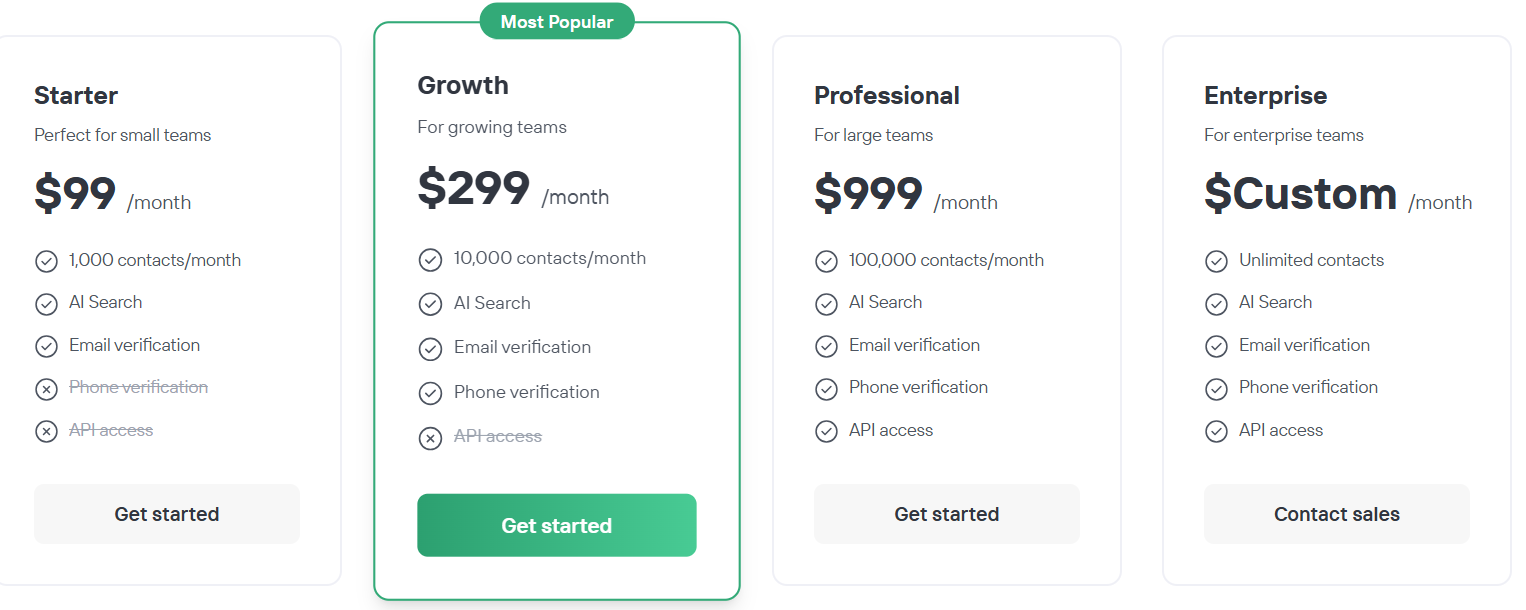Screen dimensions: 1526x610
Task: Click the Unlimited contacts check icon on Enterprise
Action: click(x=1217, y=260)
